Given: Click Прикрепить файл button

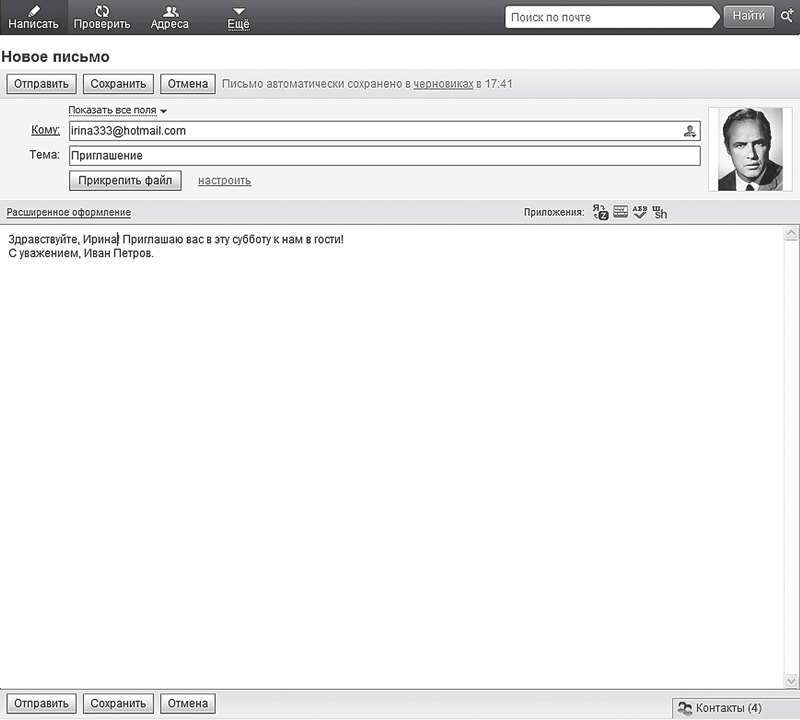Looking at the screenshot, I should click(x=125, y=180).
